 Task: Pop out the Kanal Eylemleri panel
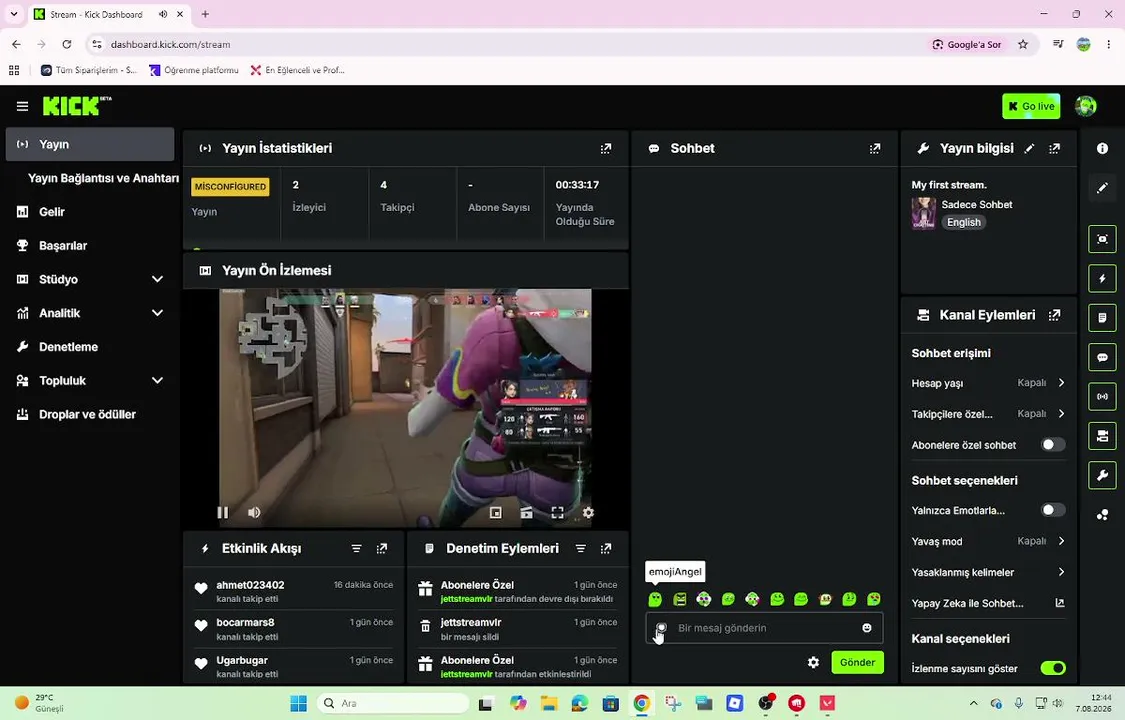(x=1054, y=315)
